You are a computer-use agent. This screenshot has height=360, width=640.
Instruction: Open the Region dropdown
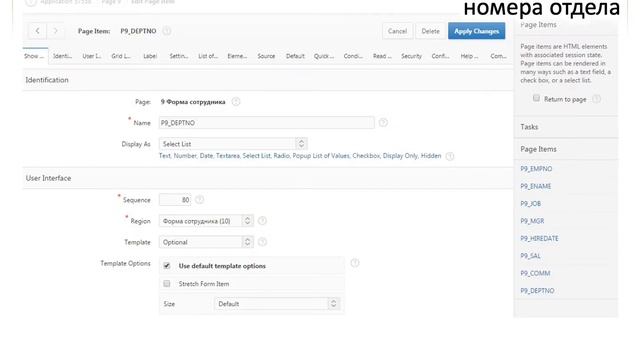(x=206, y=221)
